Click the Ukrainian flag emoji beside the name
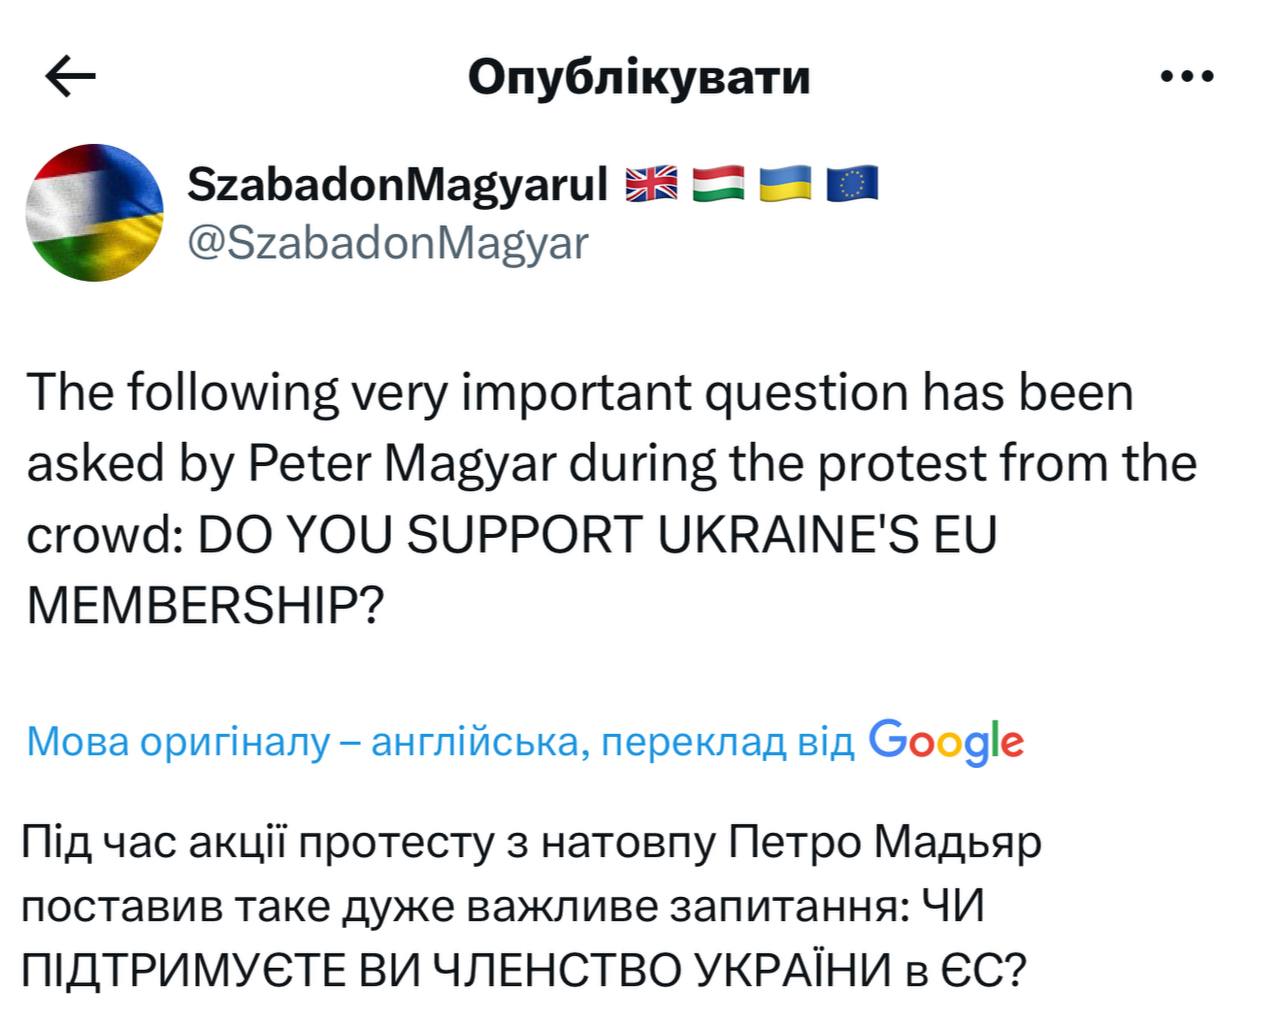 pyautogui.click(x=787, y=185)
